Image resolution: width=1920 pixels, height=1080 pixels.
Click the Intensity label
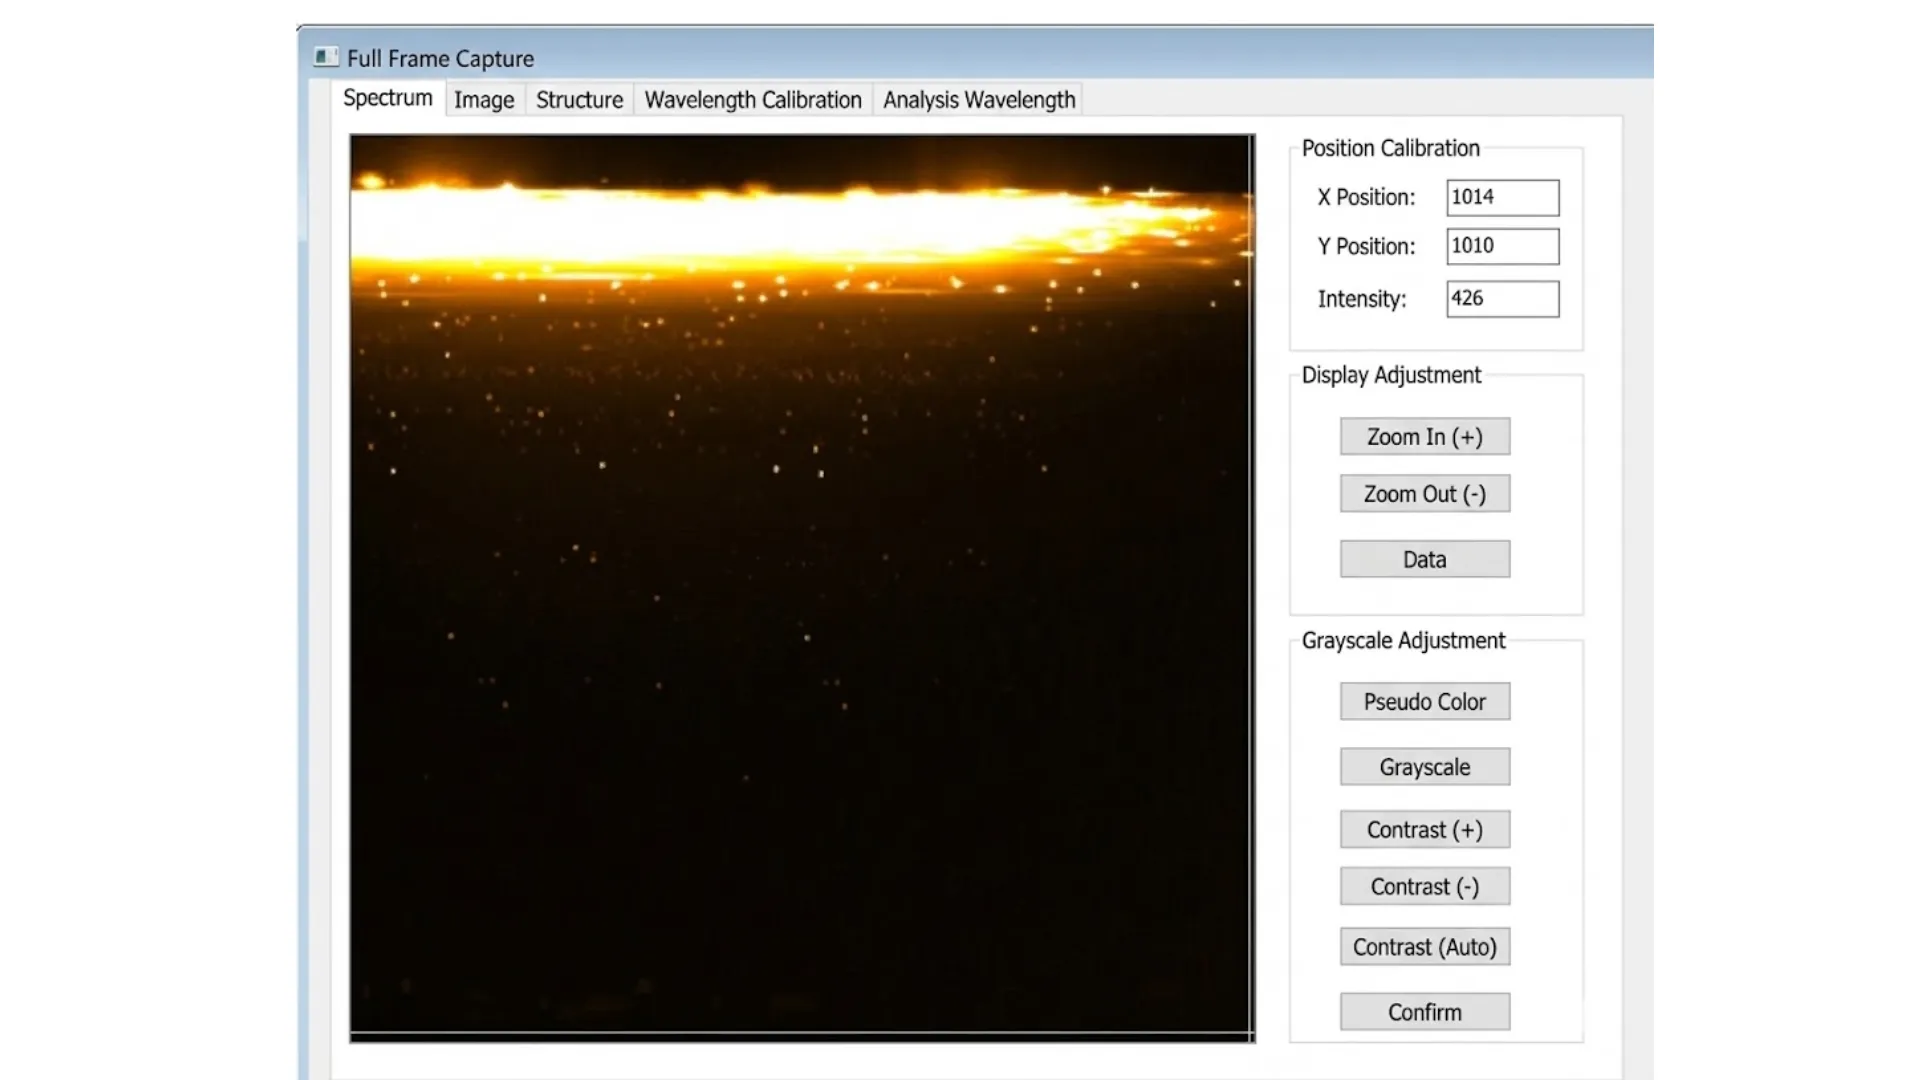1361,299
